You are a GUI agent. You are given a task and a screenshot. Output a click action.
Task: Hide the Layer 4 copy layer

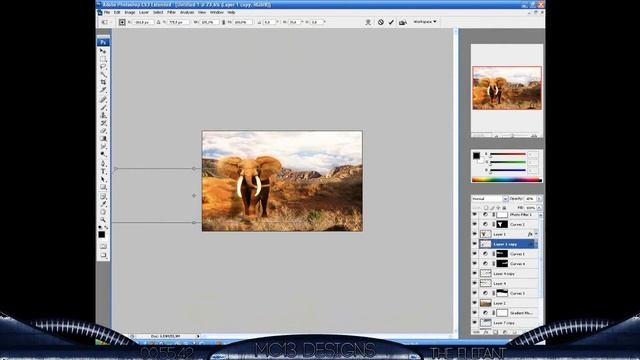[x=475, y=273]
